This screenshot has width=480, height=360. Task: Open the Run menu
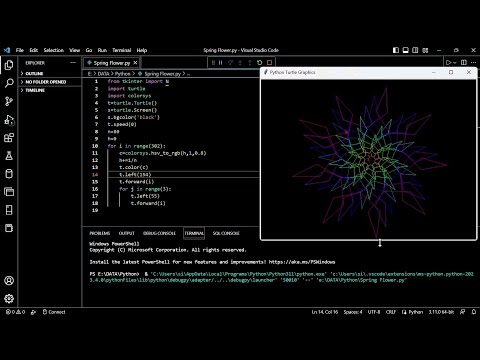102,50
